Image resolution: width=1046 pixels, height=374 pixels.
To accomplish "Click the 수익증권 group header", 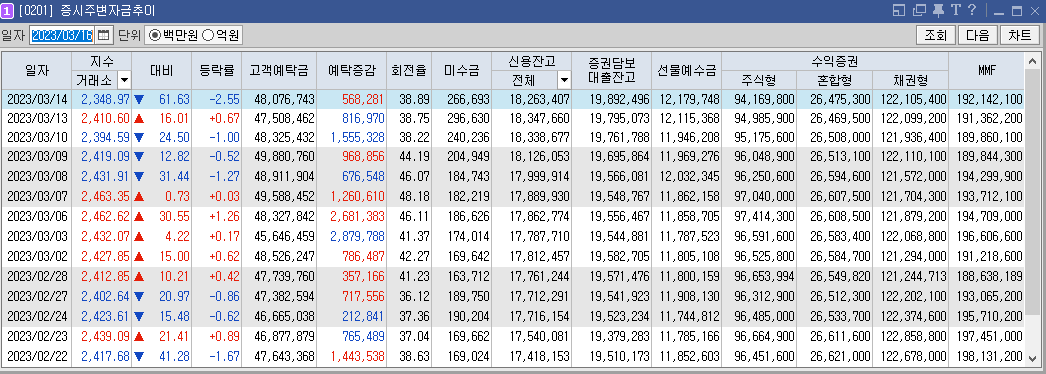I will (835, 62).
